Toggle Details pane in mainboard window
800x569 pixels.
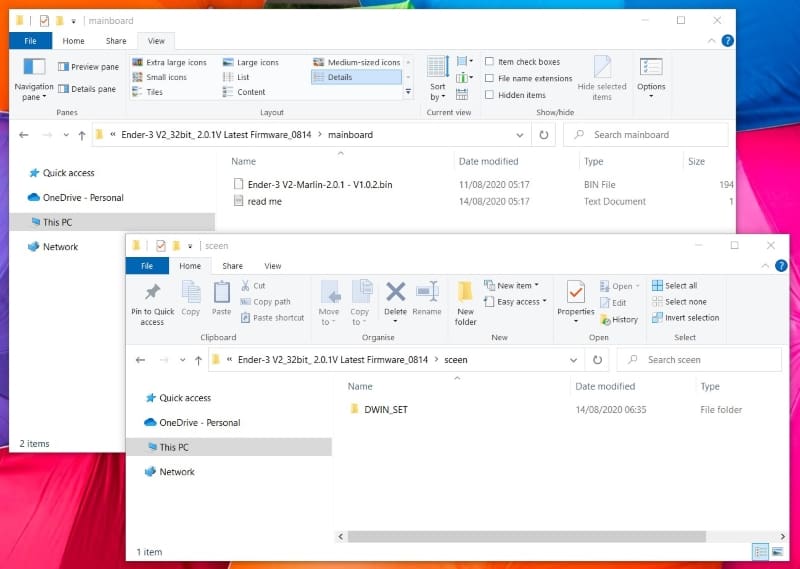[x=87, y=89]
